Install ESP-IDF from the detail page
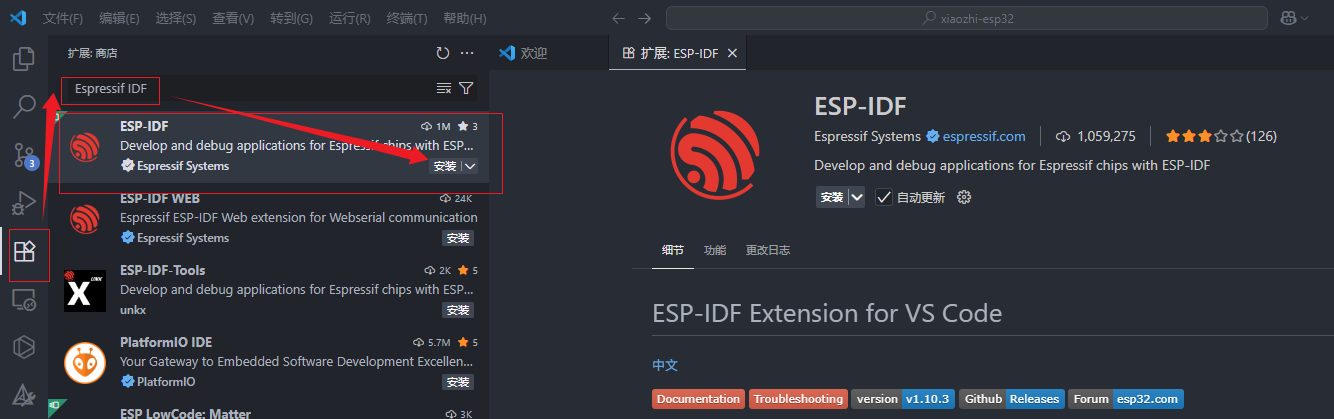 tap(832, 197)
